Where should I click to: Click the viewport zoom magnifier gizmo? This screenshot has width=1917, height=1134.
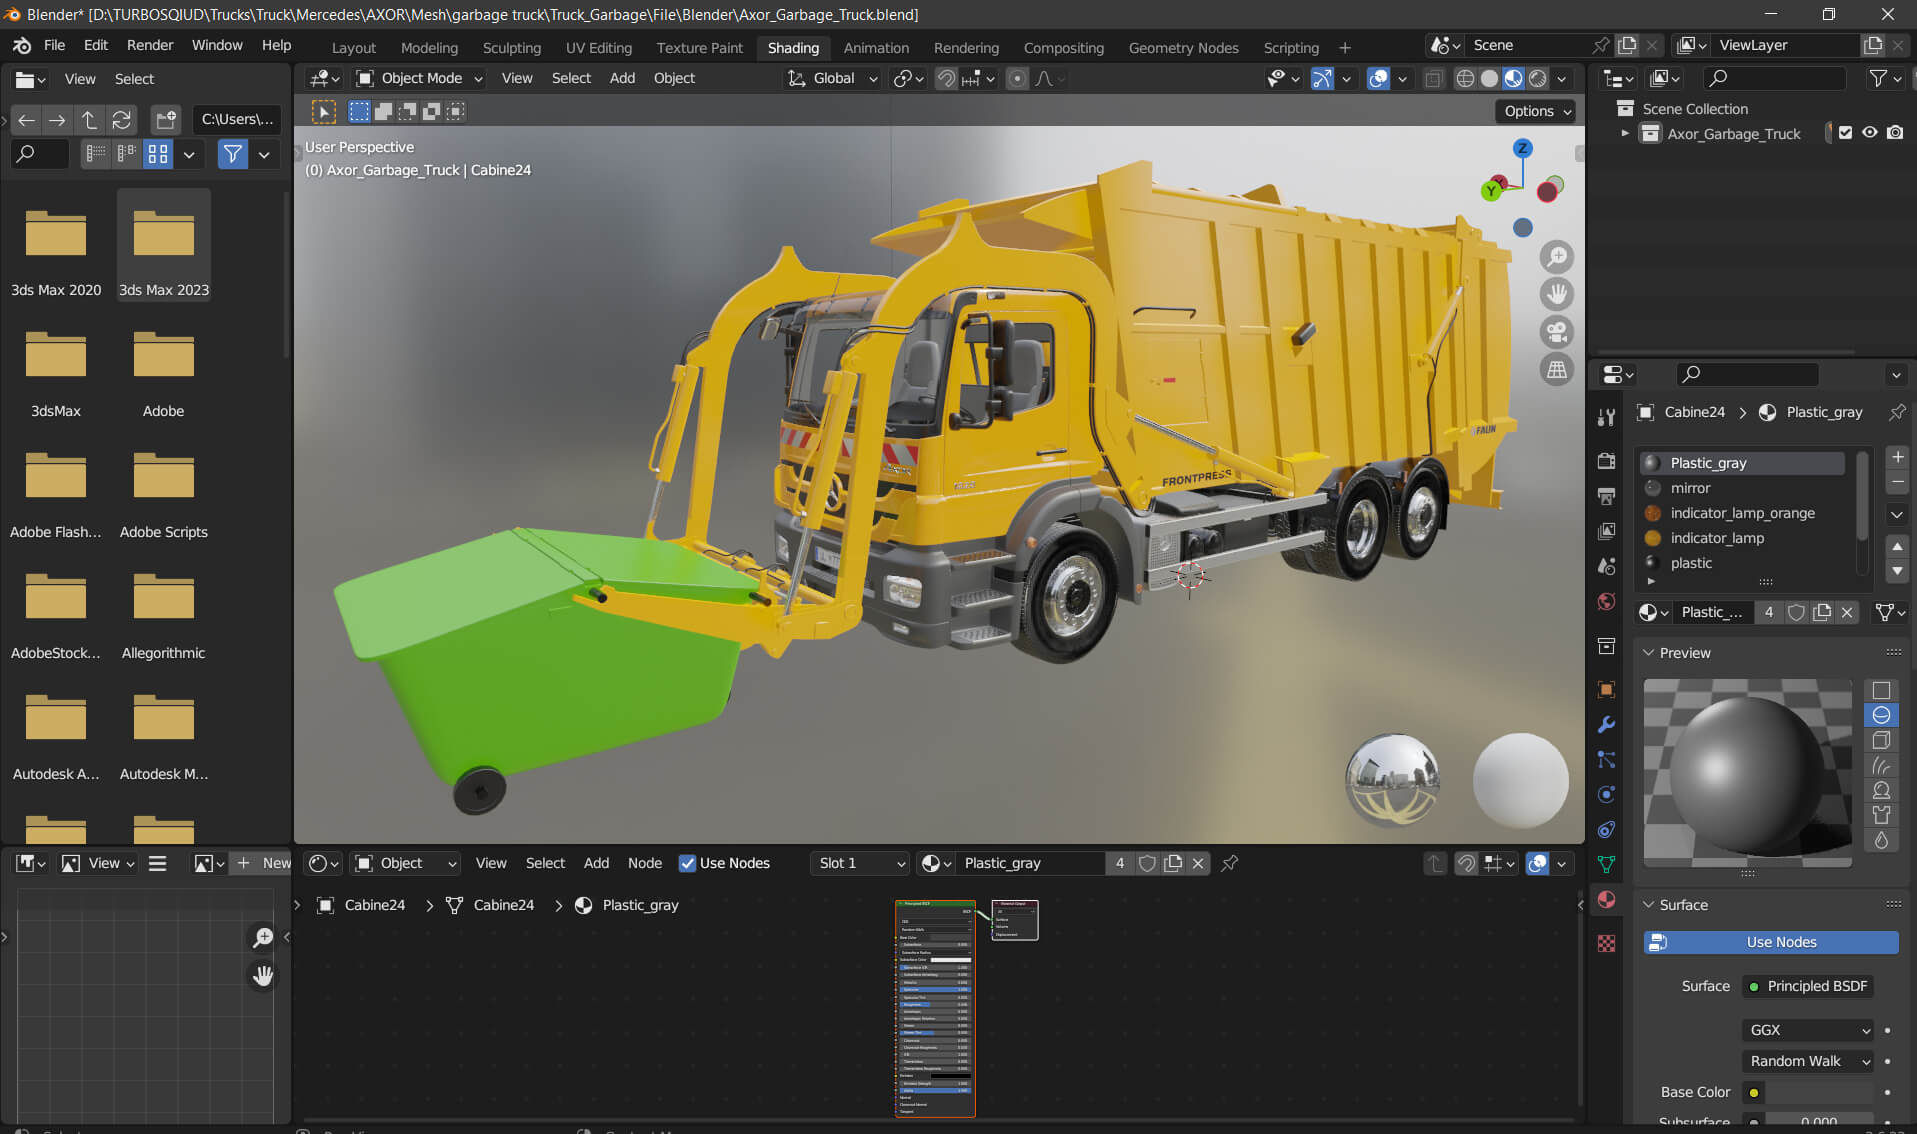[1557, 257]
